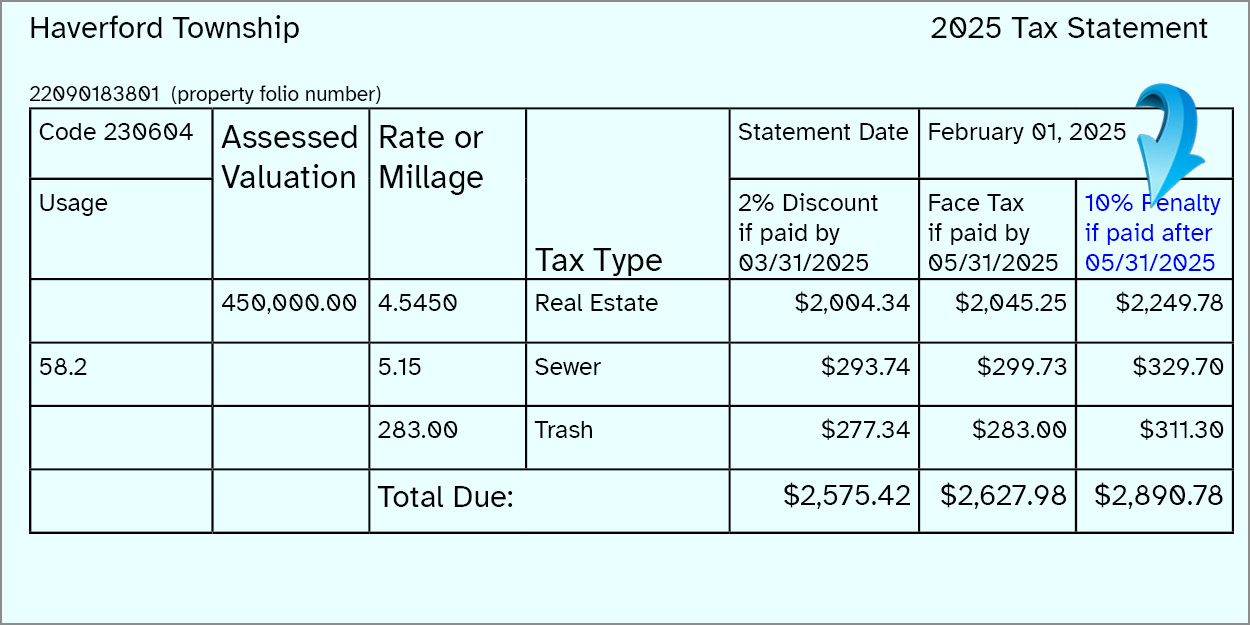
Task: Click the Haverford Township heading
Action: (164, 28)
